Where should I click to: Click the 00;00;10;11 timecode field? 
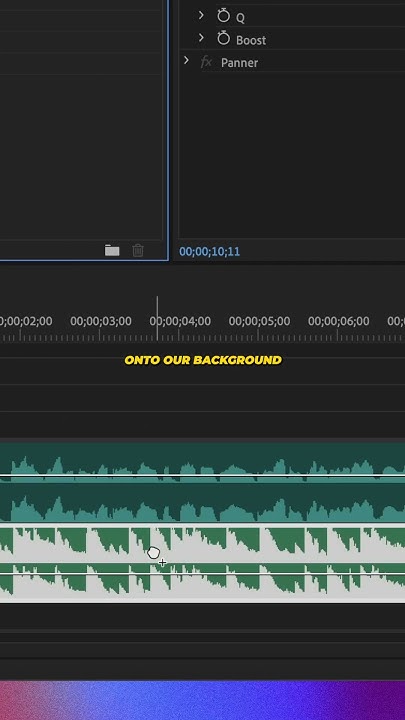point(209,252)
